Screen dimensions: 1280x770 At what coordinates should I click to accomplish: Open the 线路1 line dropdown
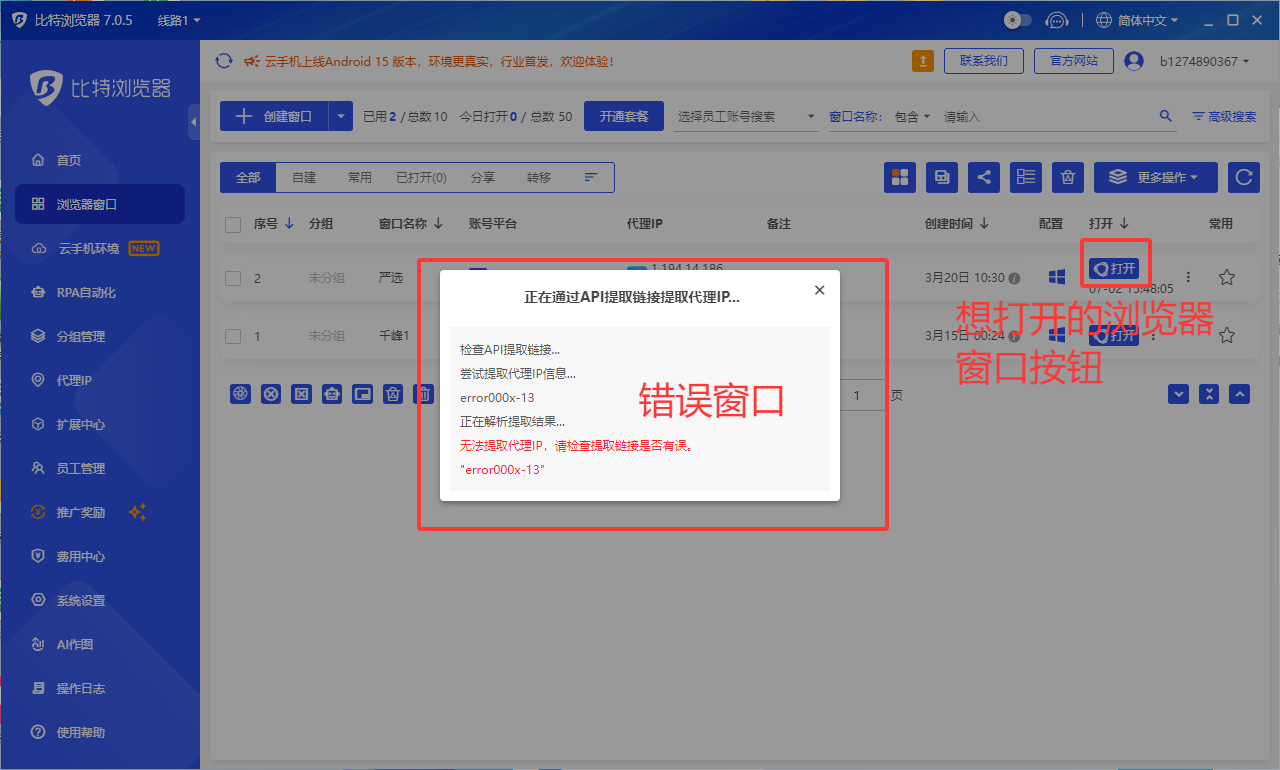(x=179, y=20)
